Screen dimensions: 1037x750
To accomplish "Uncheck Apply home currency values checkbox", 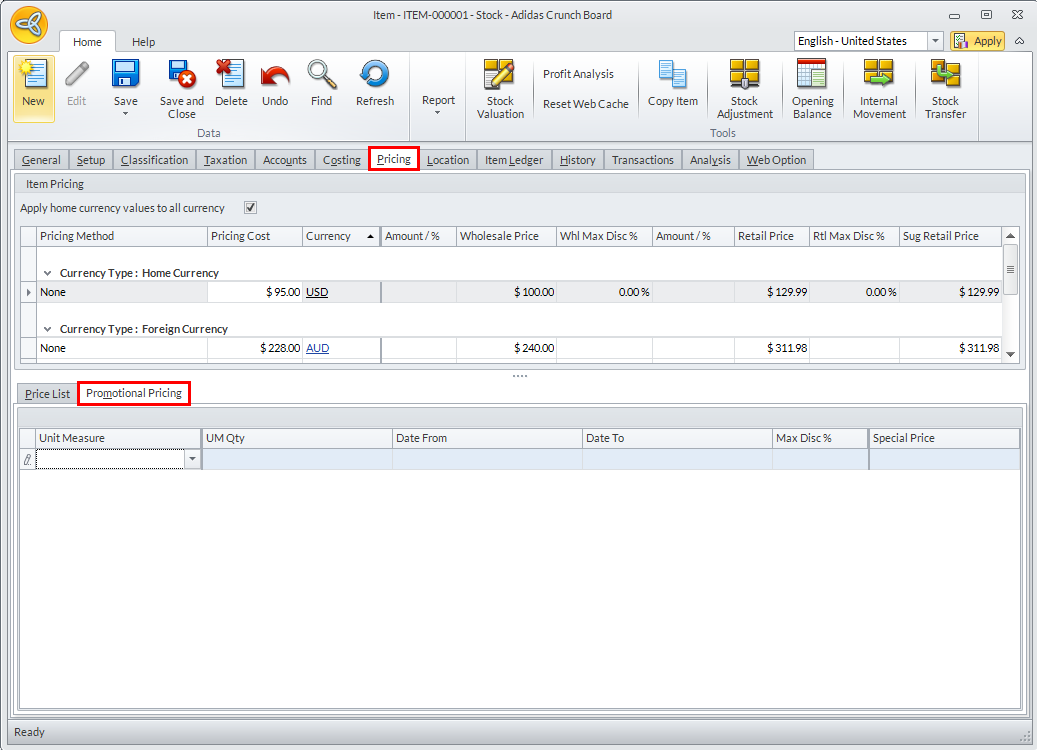I will point(251,208).
